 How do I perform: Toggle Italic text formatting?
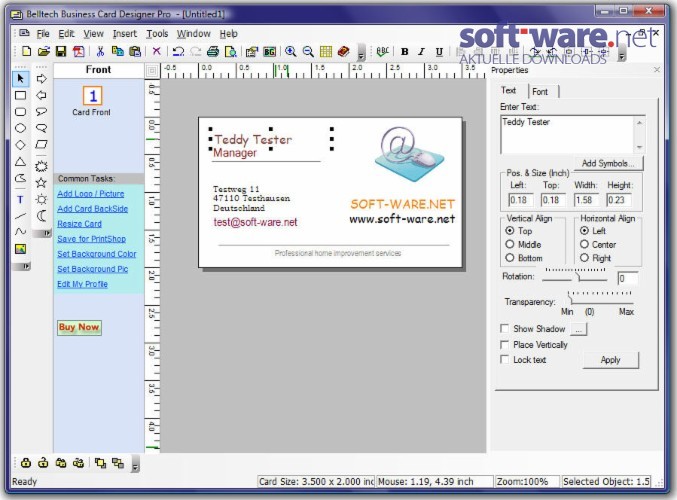pyautogui.click(x=422, y=52)
